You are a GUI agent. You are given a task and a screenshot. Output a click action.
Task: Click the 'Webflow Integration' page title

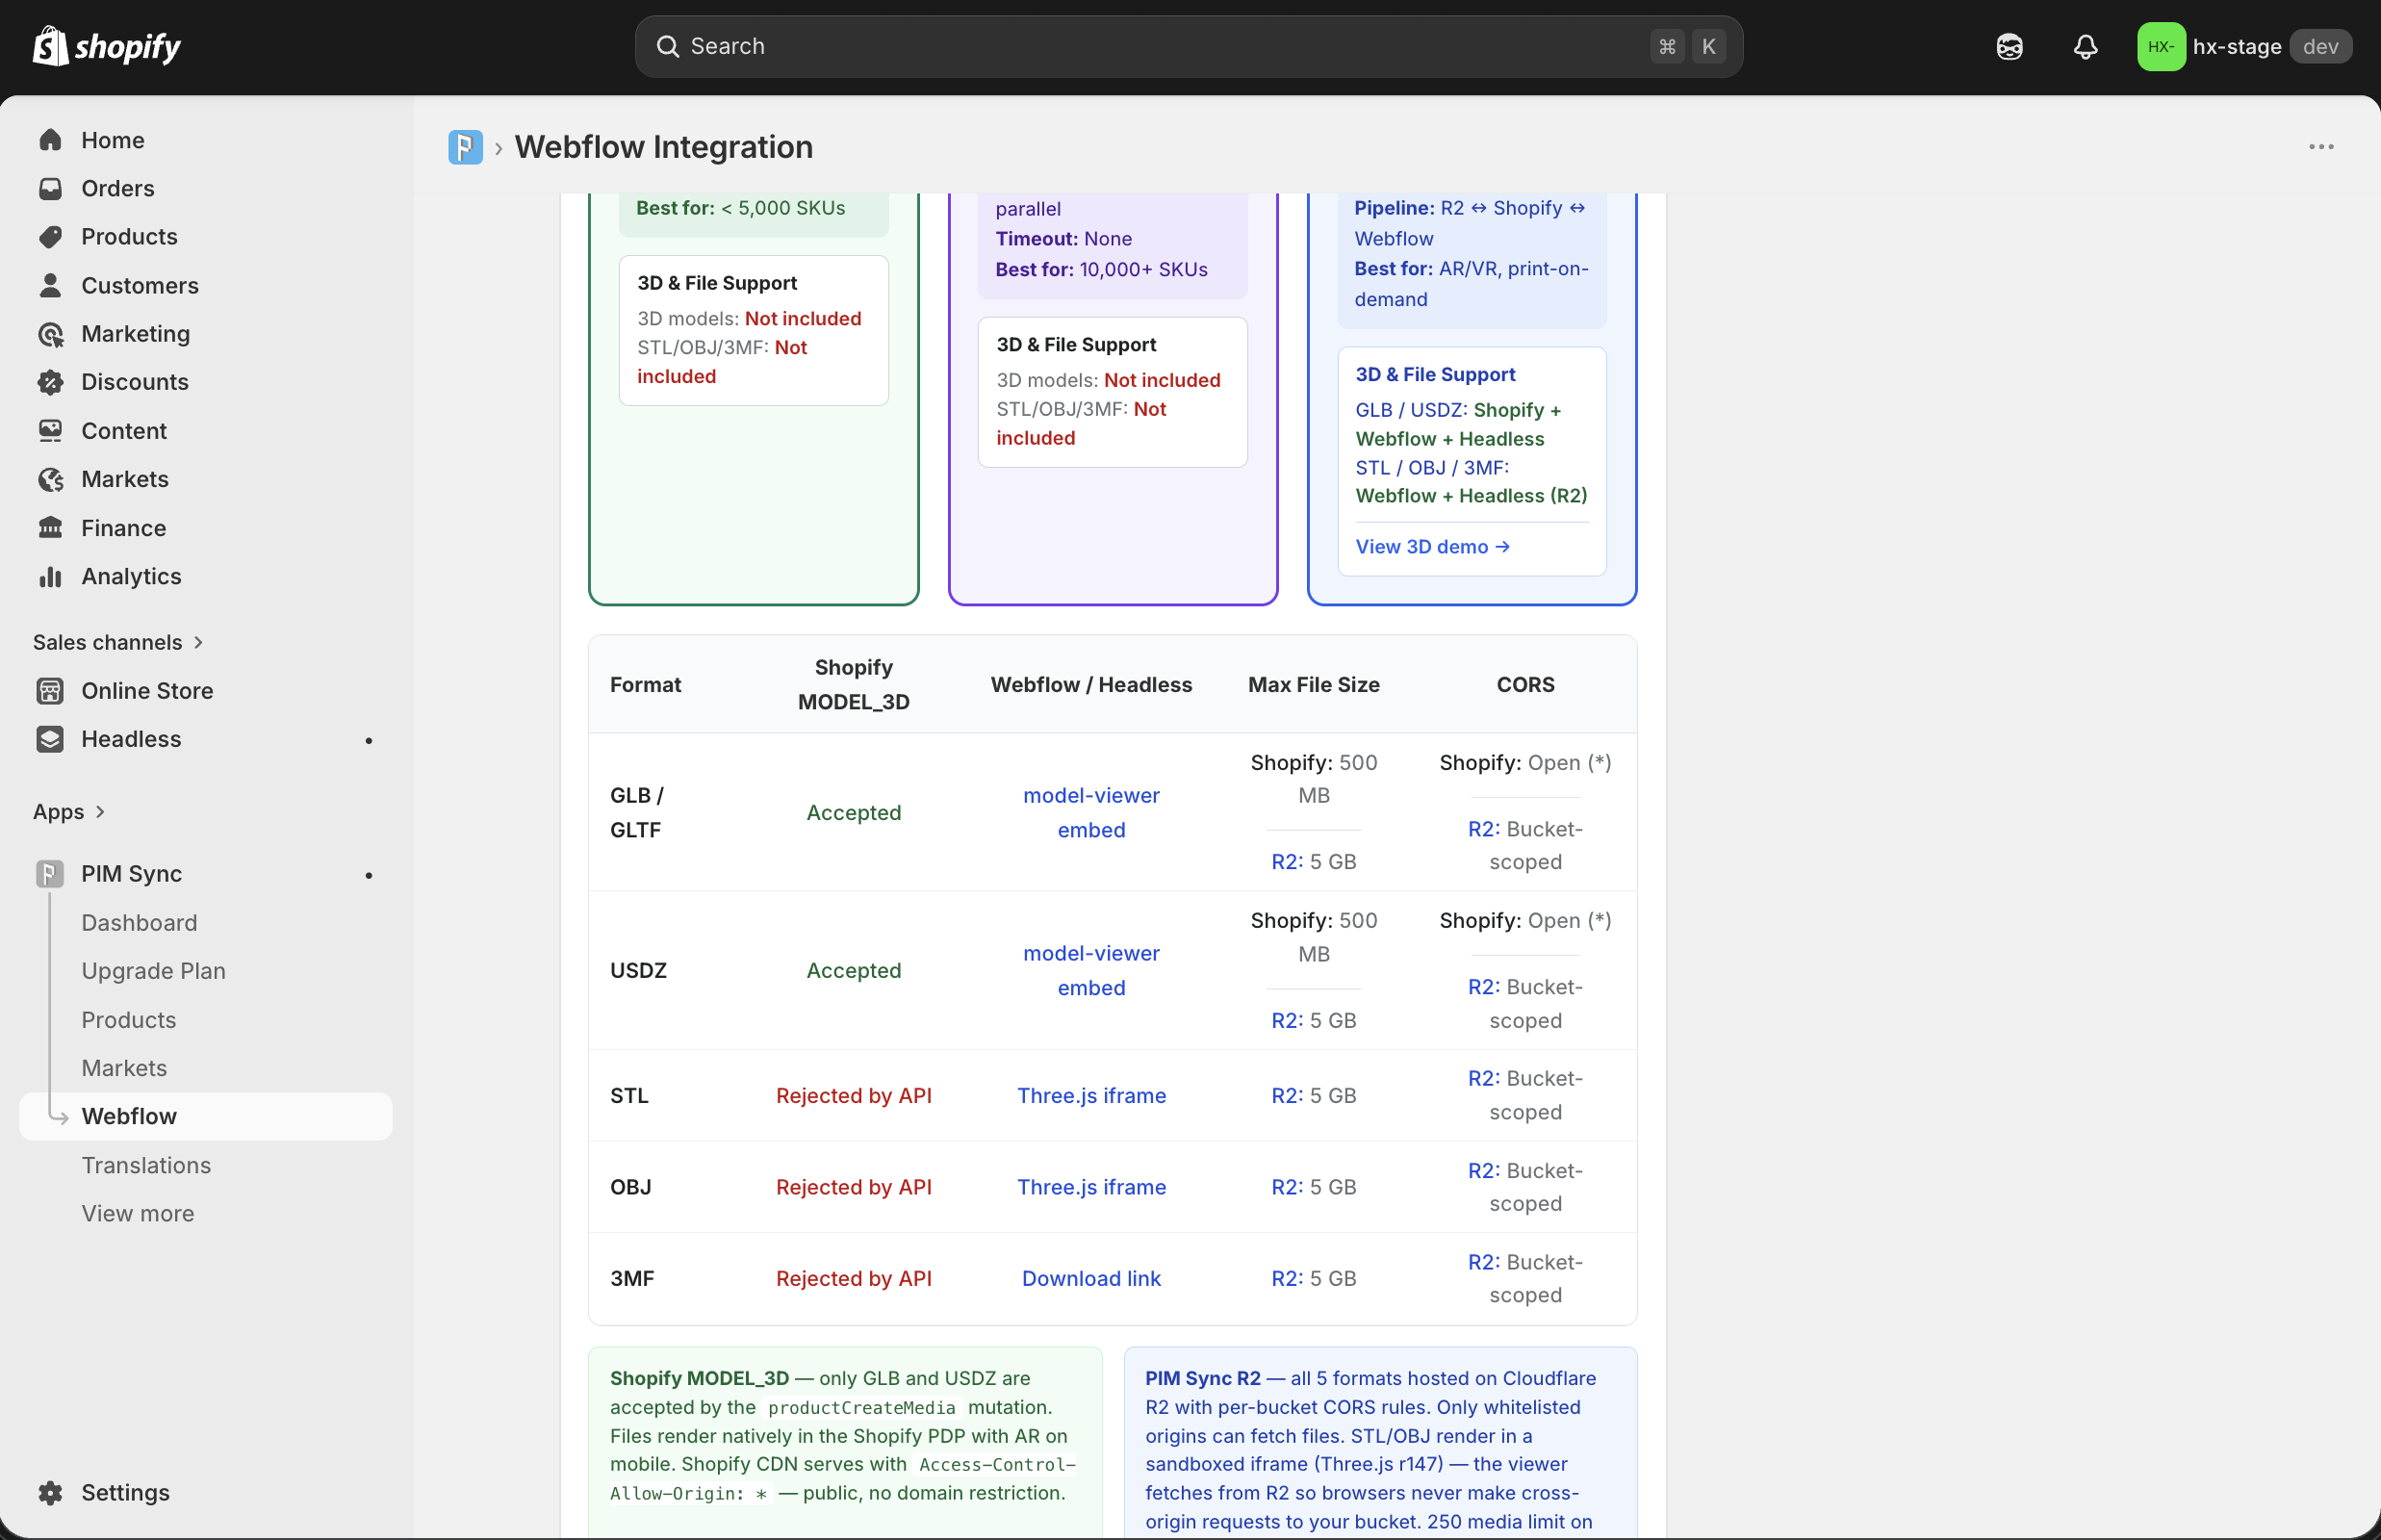[664, 147]
